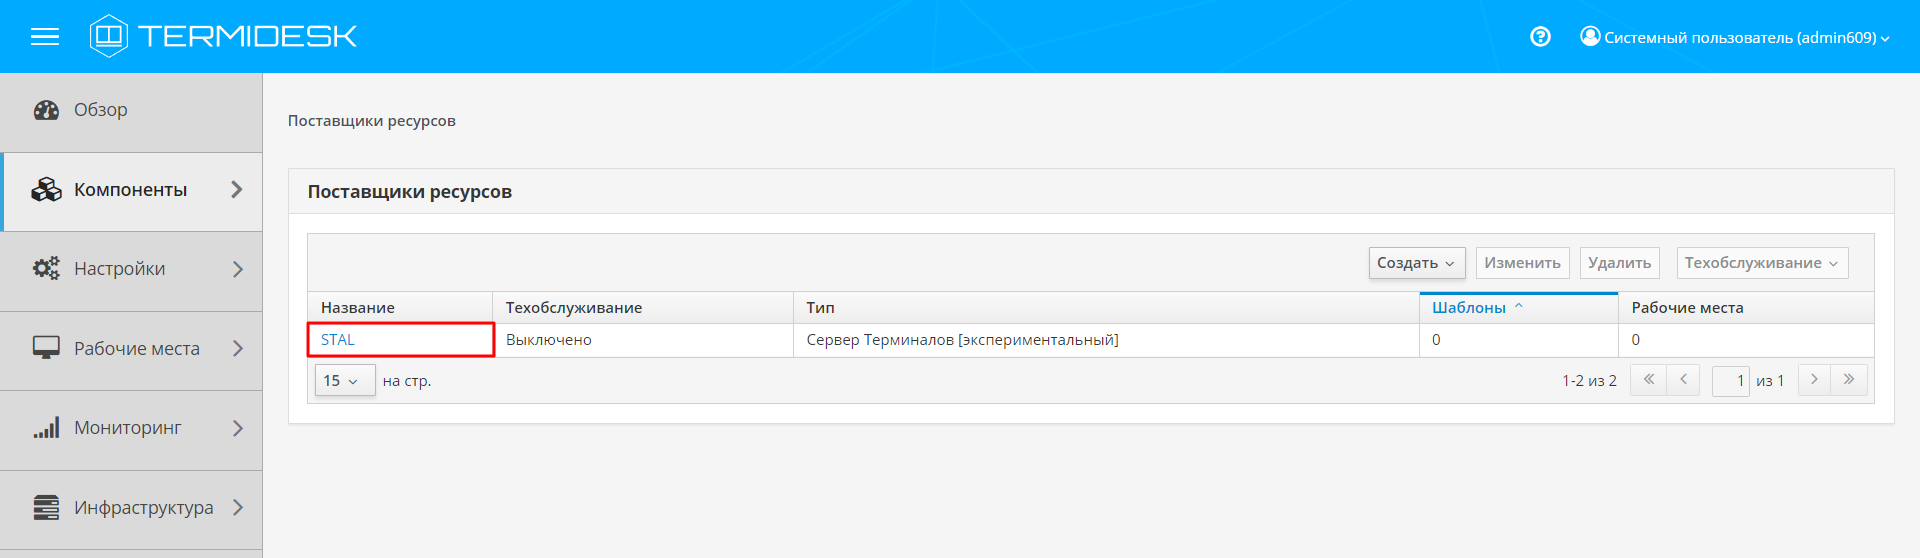Click the Мониторинг signal bars icon
The image size is (1920, 558).
(x=46, y=428)
